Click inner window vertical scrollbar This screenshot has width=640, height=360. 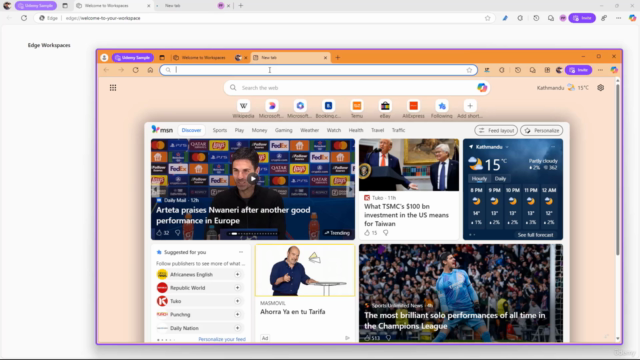[x=617, y=169]
